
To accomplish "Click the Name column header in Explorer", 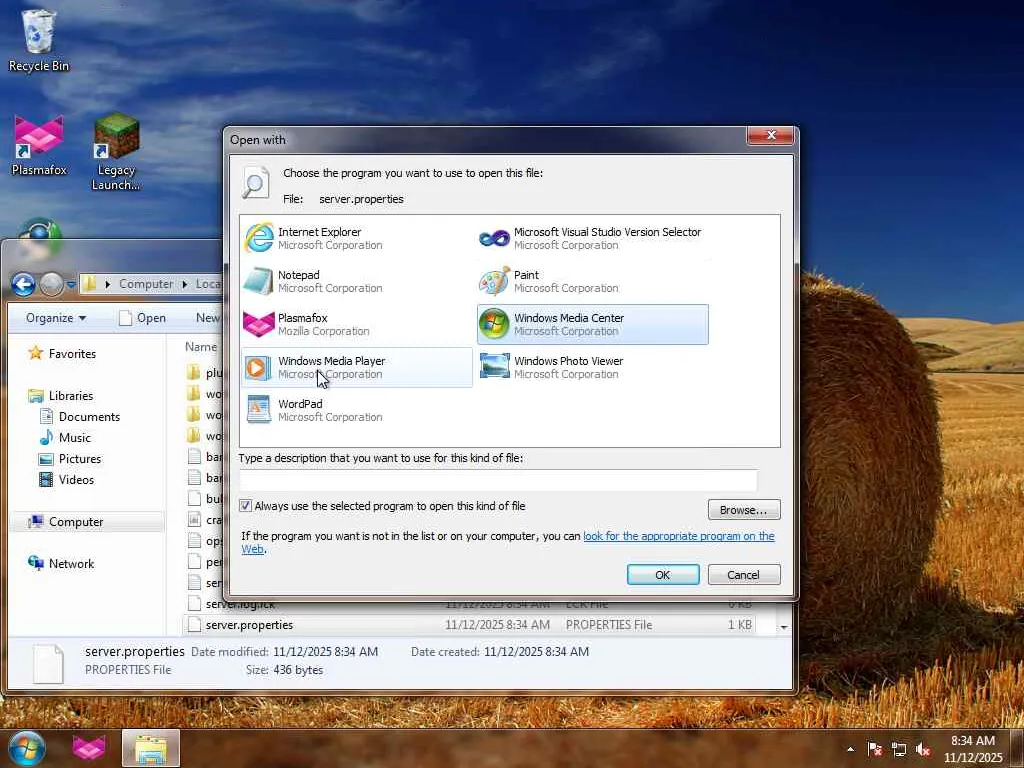I will pos(200,347).
